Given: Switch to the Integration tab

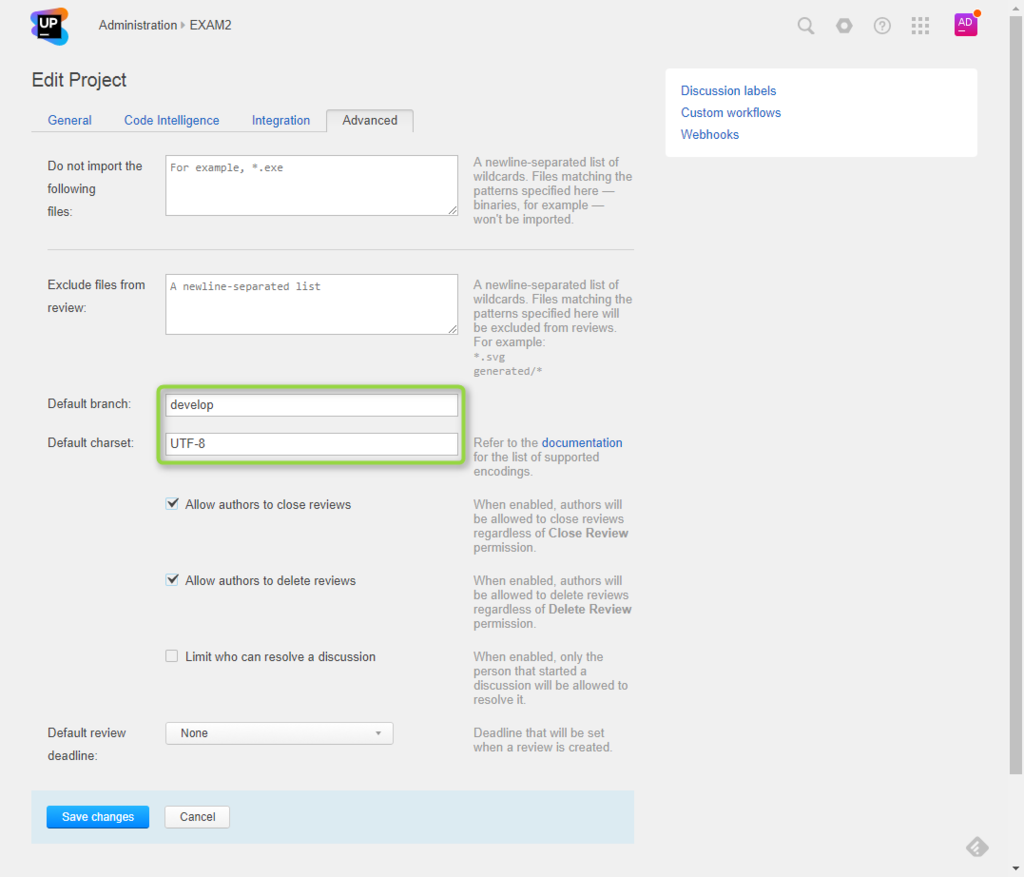Looking at the screenshot, I should coord(281,120).
